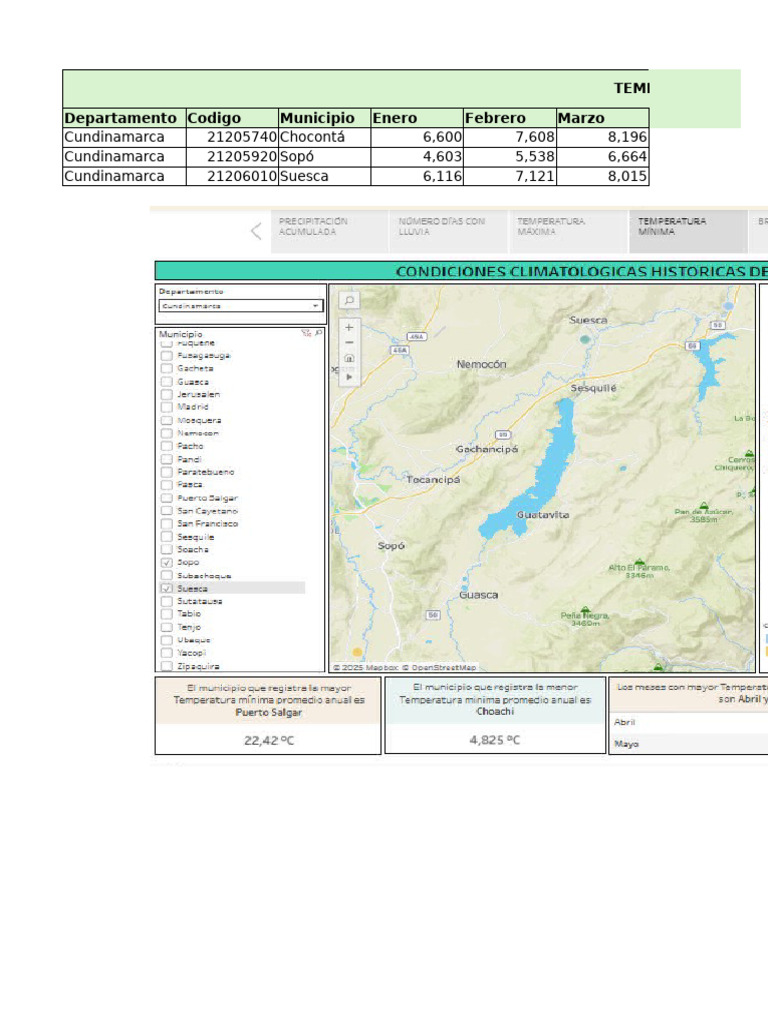The image size is (768, 1024).
Task: Select the Chocontá cell in the table
Action: 325,137
